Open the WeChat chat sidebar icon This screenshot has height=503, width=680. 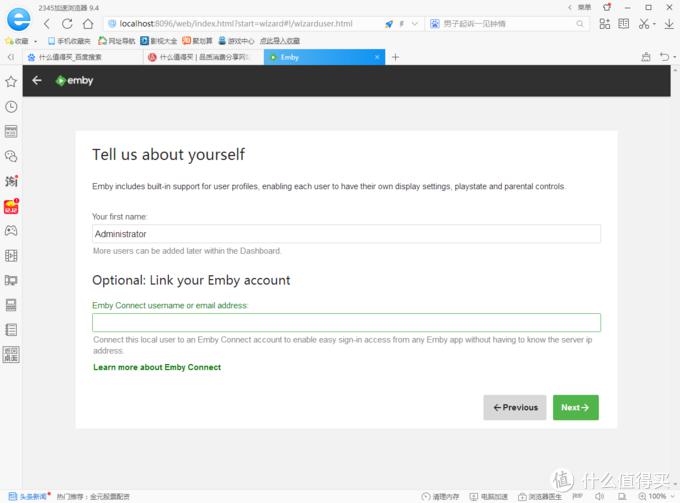pos(11,156)
